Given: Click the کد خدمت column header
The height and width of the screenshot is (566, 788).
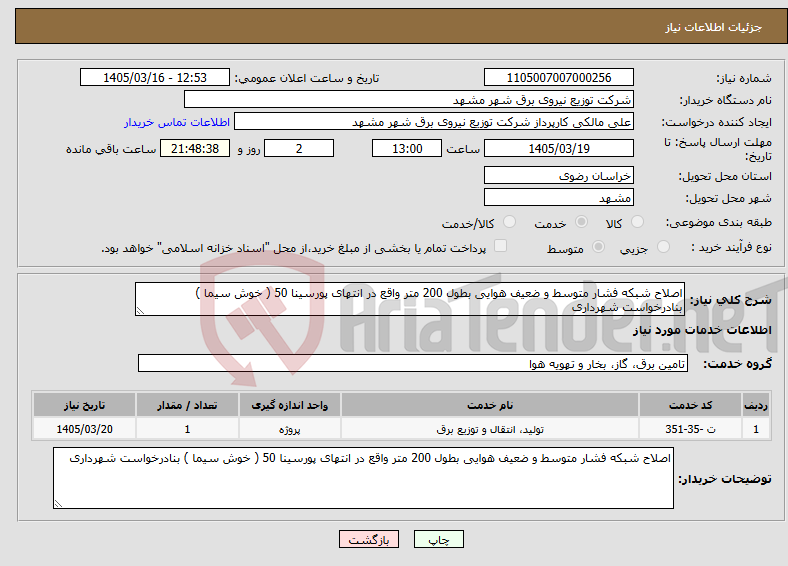Looking at the screenshot, I should pyautogui.click(x=691, y=405).
